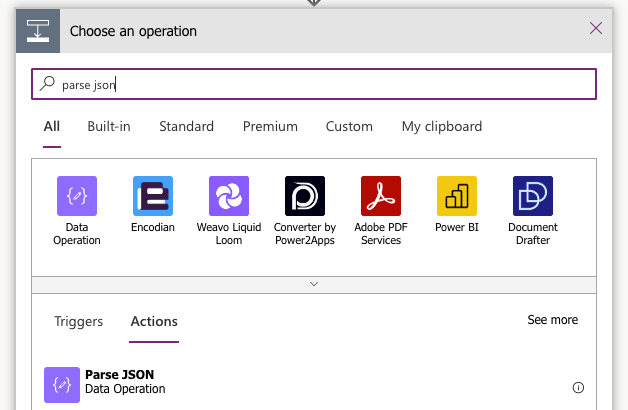Open the Standard connectors tab
Image resolution: width=628 pixels, height=410 pixels.
tap(186, 127)
